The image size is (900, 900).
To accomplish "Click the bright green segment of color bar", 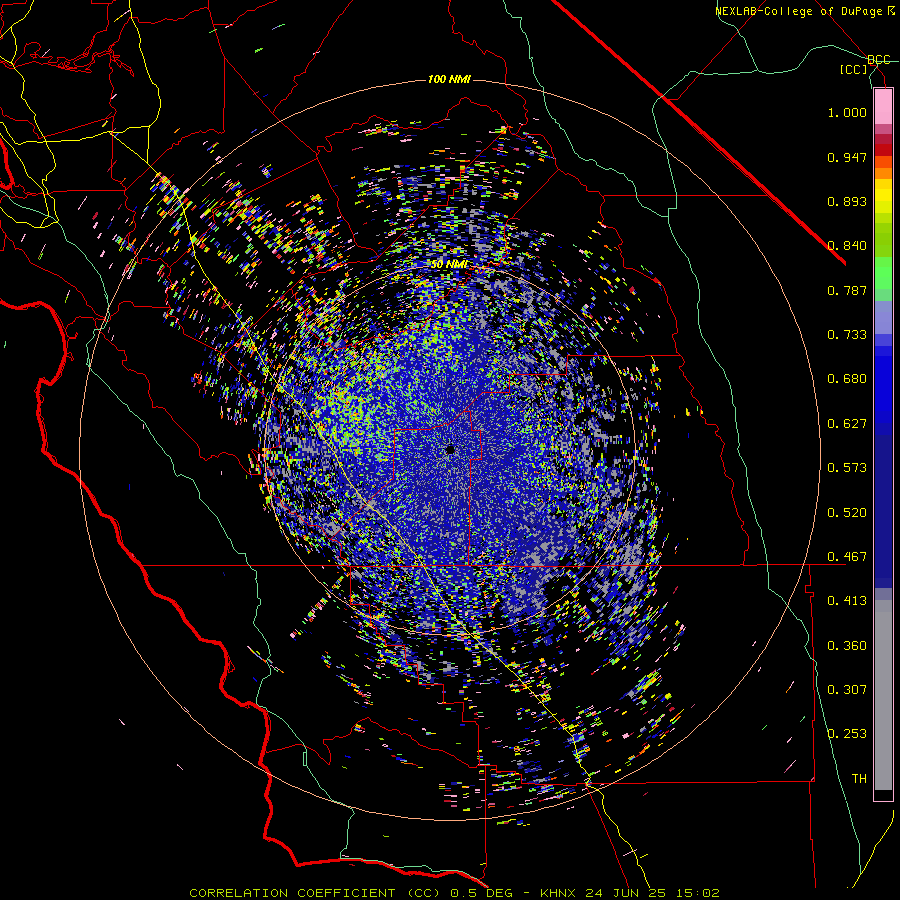I will (x=883, y=273).
